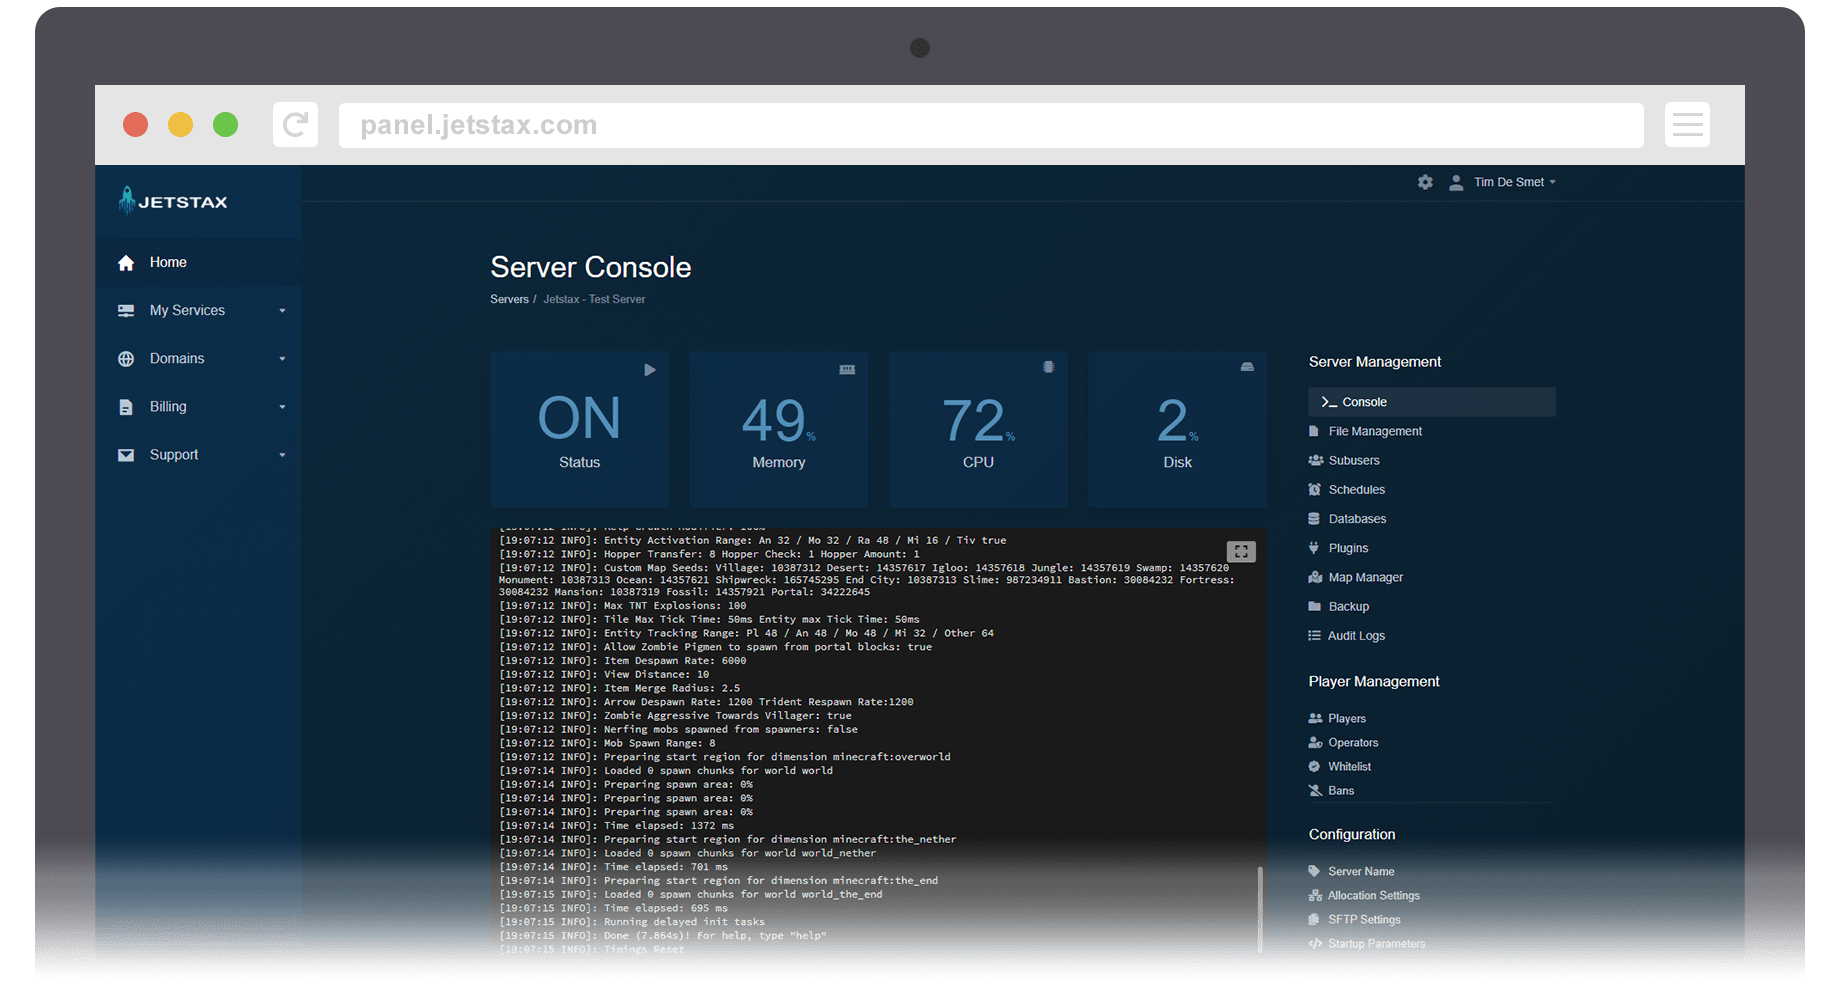This screenshot has height=1000, width=1840.
Task: Open the Subusers link
Action: pyautogui.click(x=1354, y=460)
